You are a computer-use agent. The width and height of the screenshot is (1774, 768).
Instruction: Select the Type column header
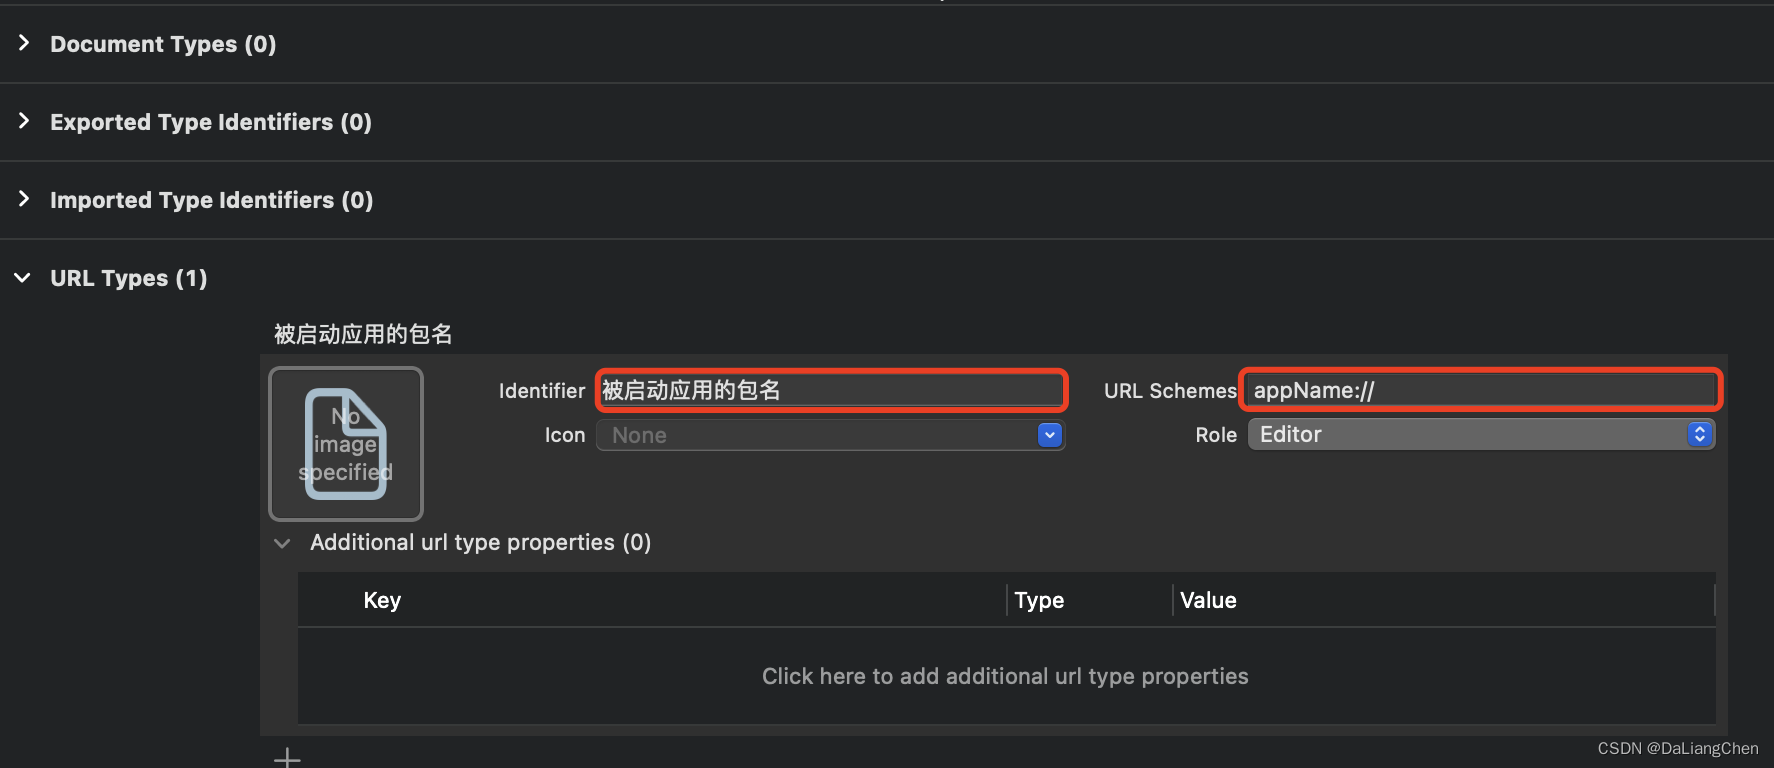[1038, 600]
